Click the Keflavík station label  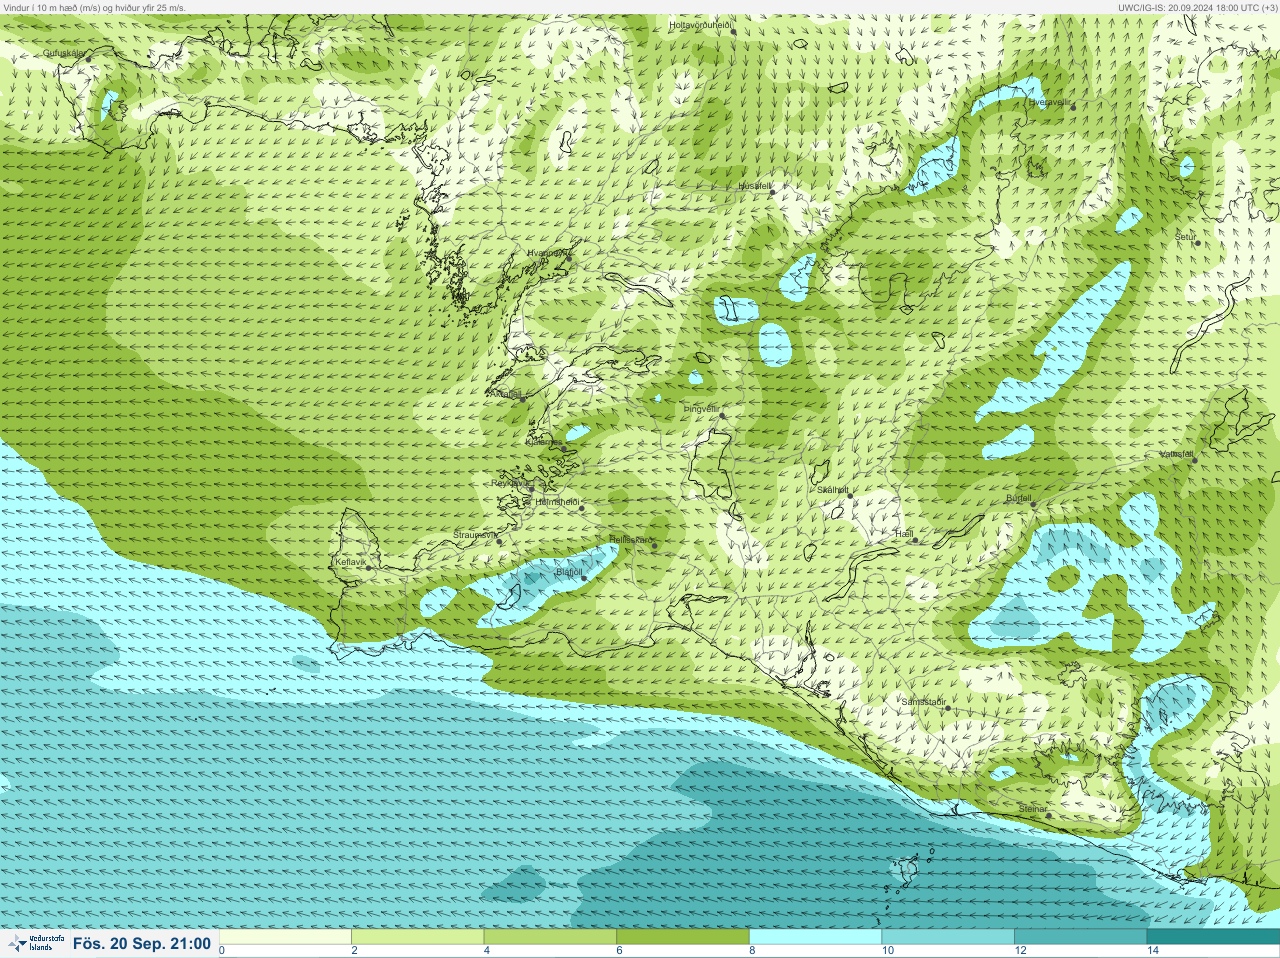click(x=350, y=562)
